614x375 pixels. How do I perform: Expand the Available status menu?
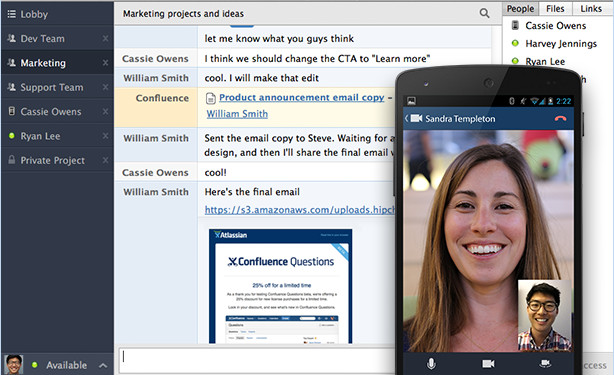click(x=103, y=366)
